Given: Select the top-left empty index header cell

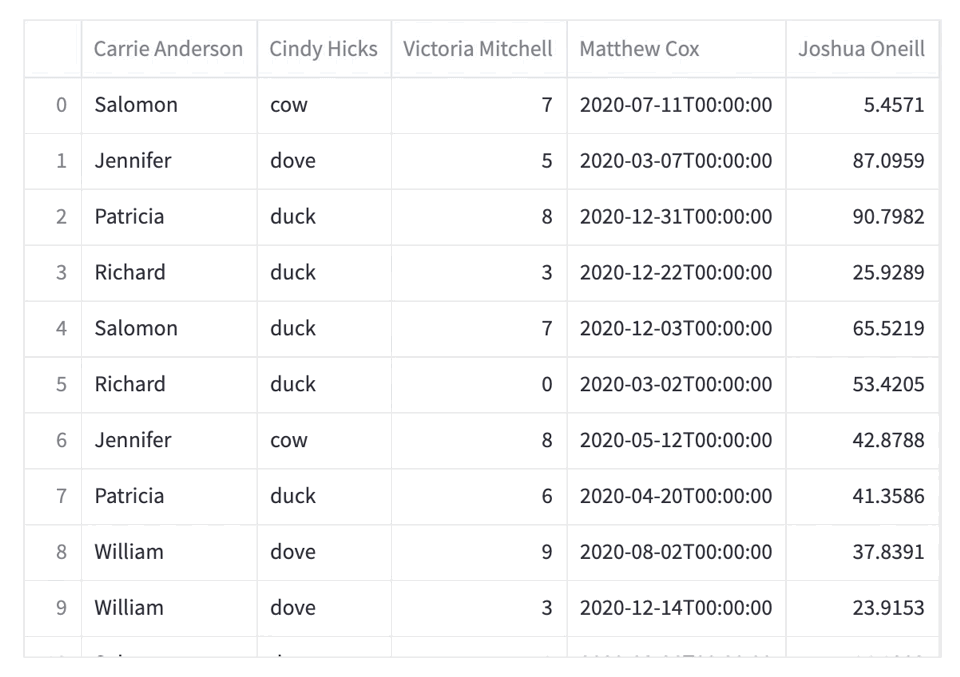Looking at the screenshot, I should (53, 49).
